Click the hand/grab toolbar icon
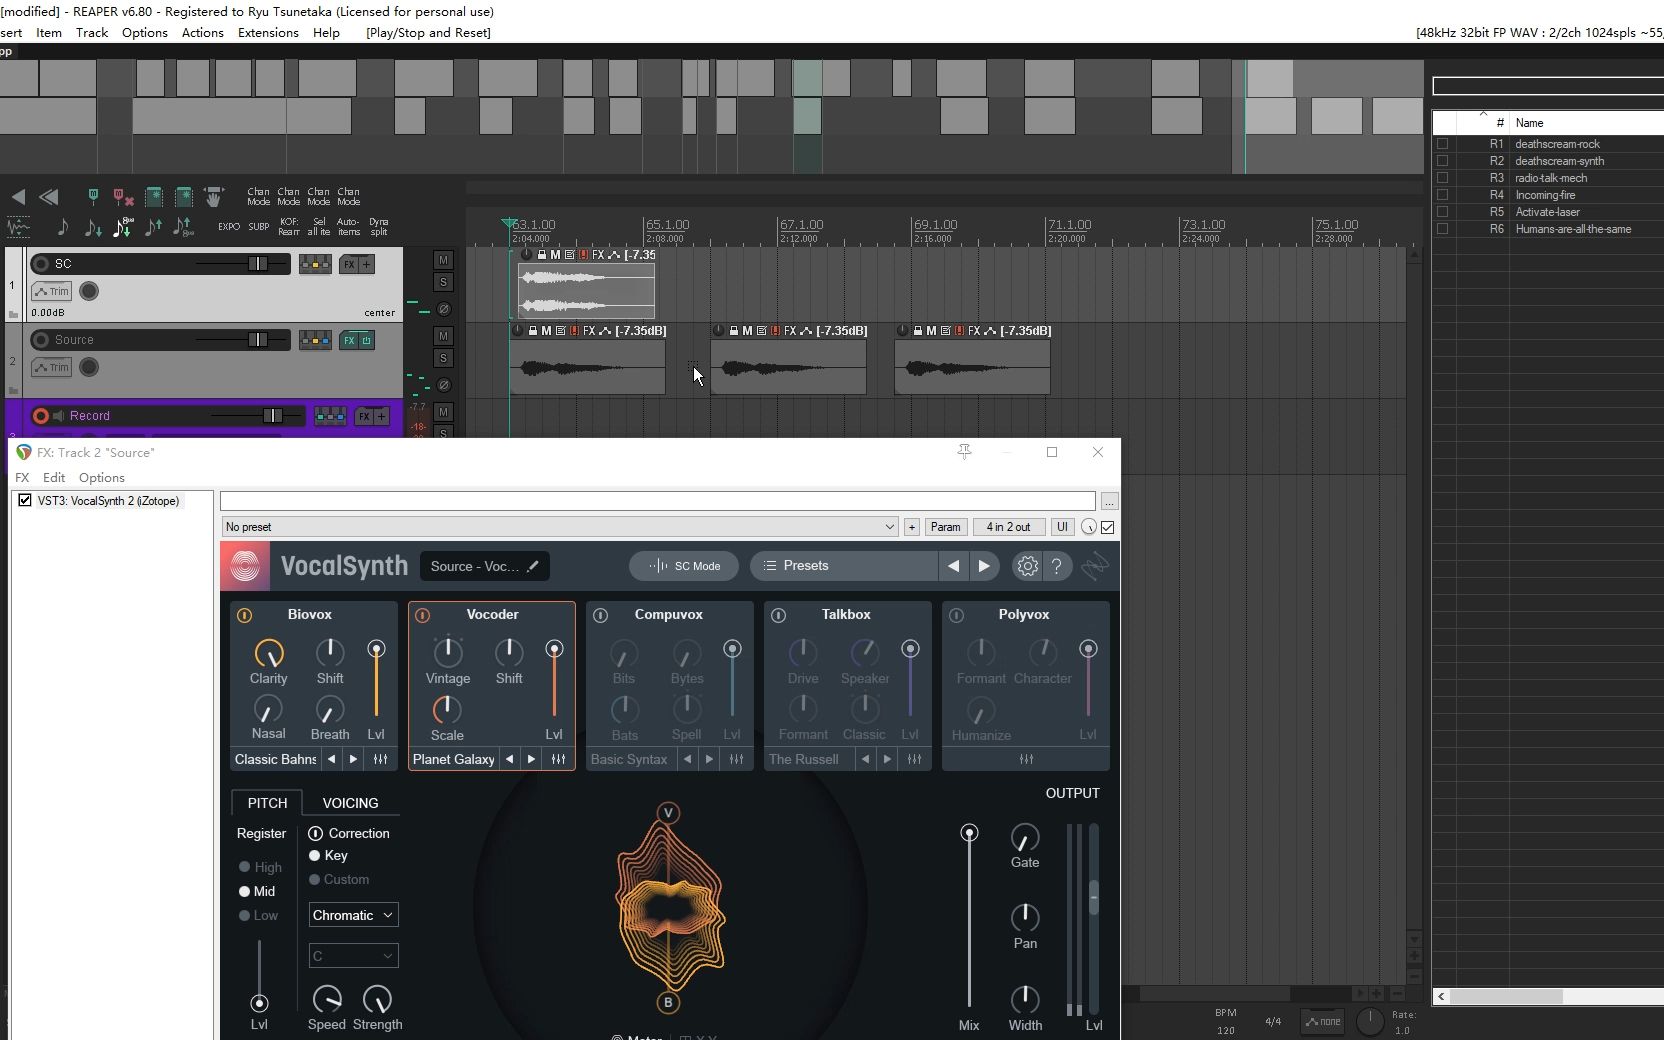 coord(213,196)
